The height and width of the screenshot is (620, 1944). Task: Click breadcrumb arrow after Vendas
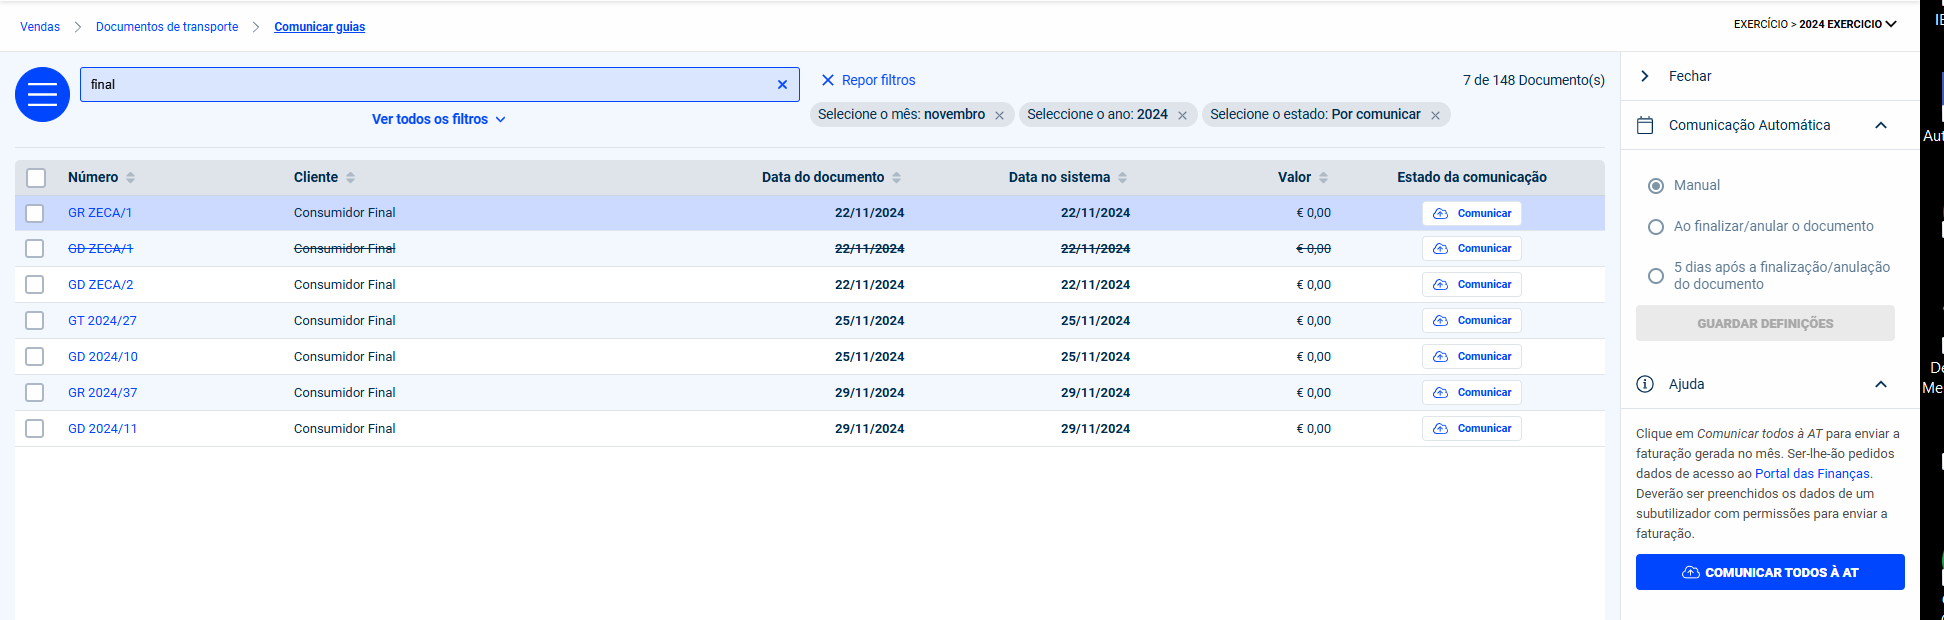(78, 27)
